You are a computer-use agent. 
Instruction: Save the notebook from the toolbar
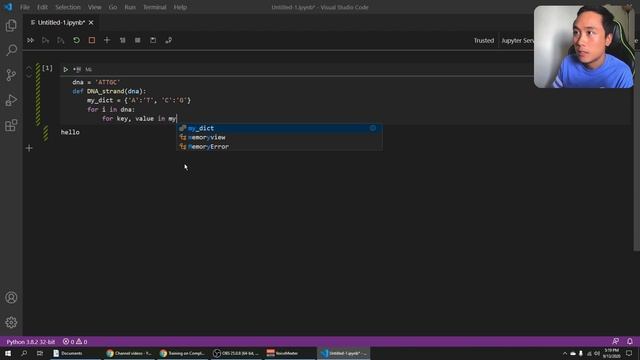[153, 40]
